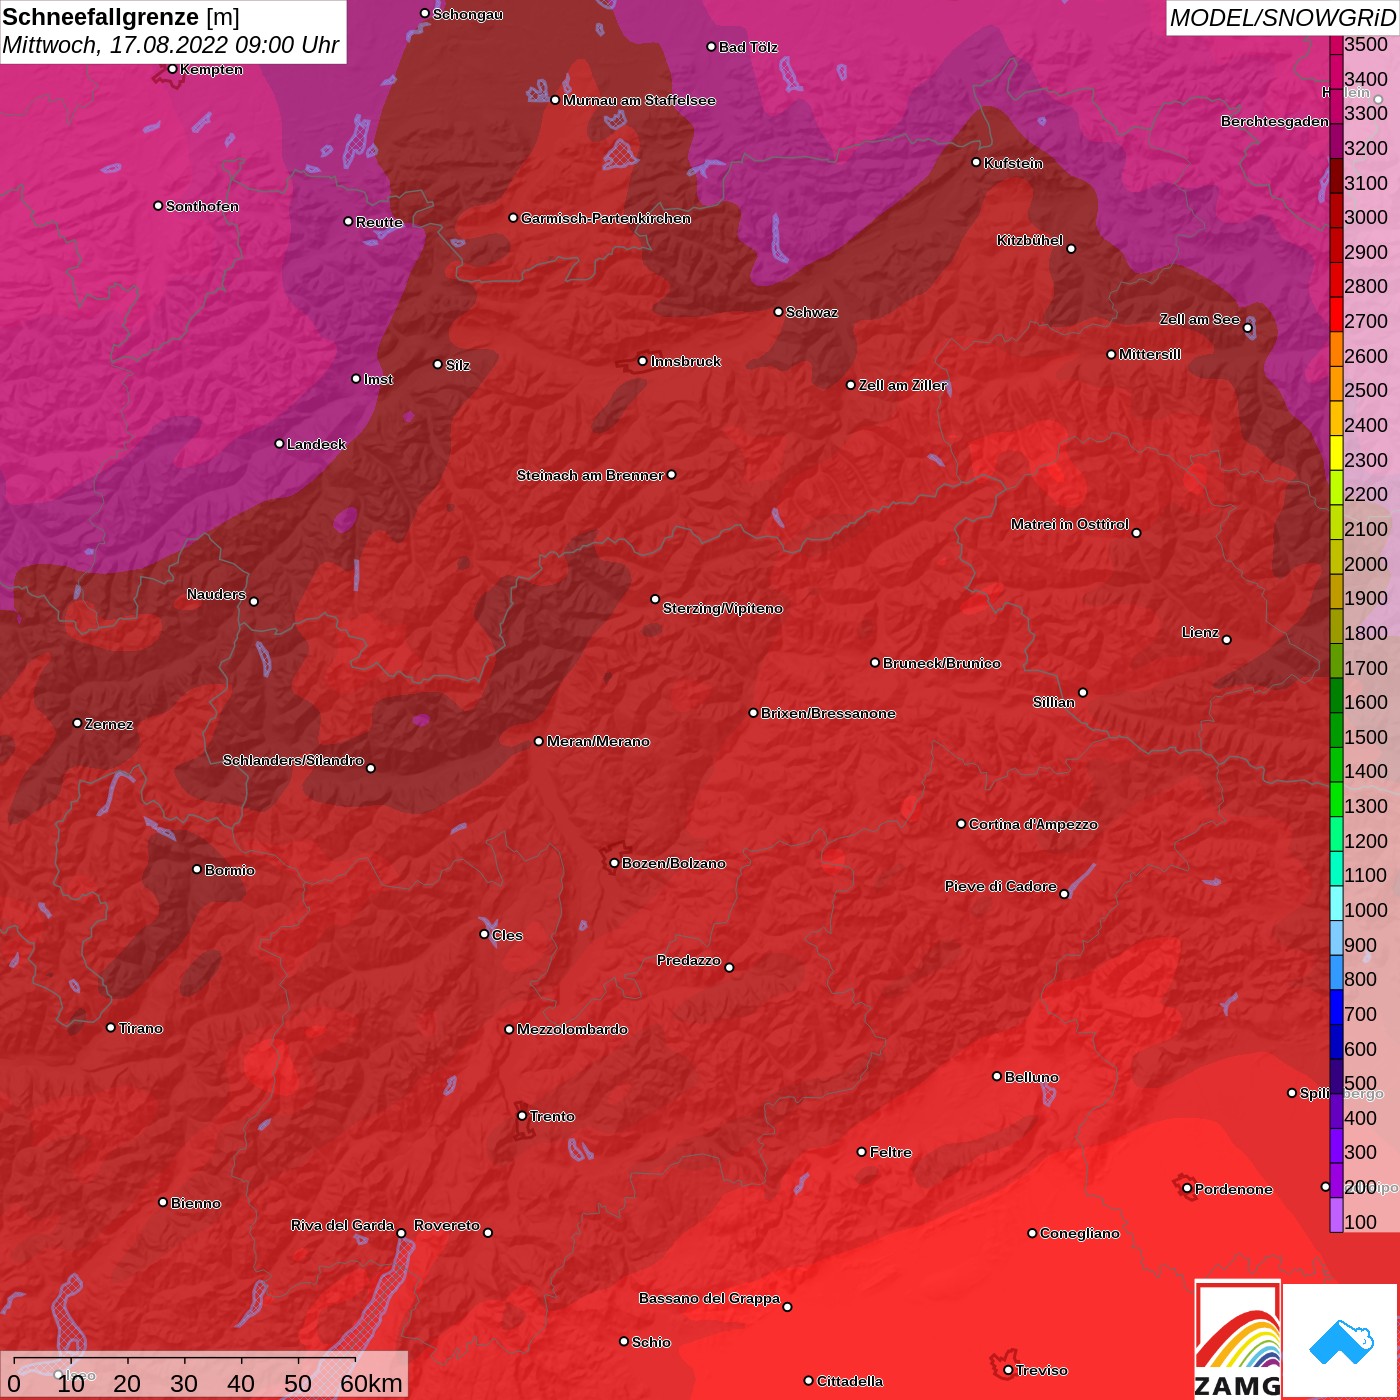1400x1400 pixels.
Task: Click the Matrei in Osttirol label
Action: (x=1070, y=524)
